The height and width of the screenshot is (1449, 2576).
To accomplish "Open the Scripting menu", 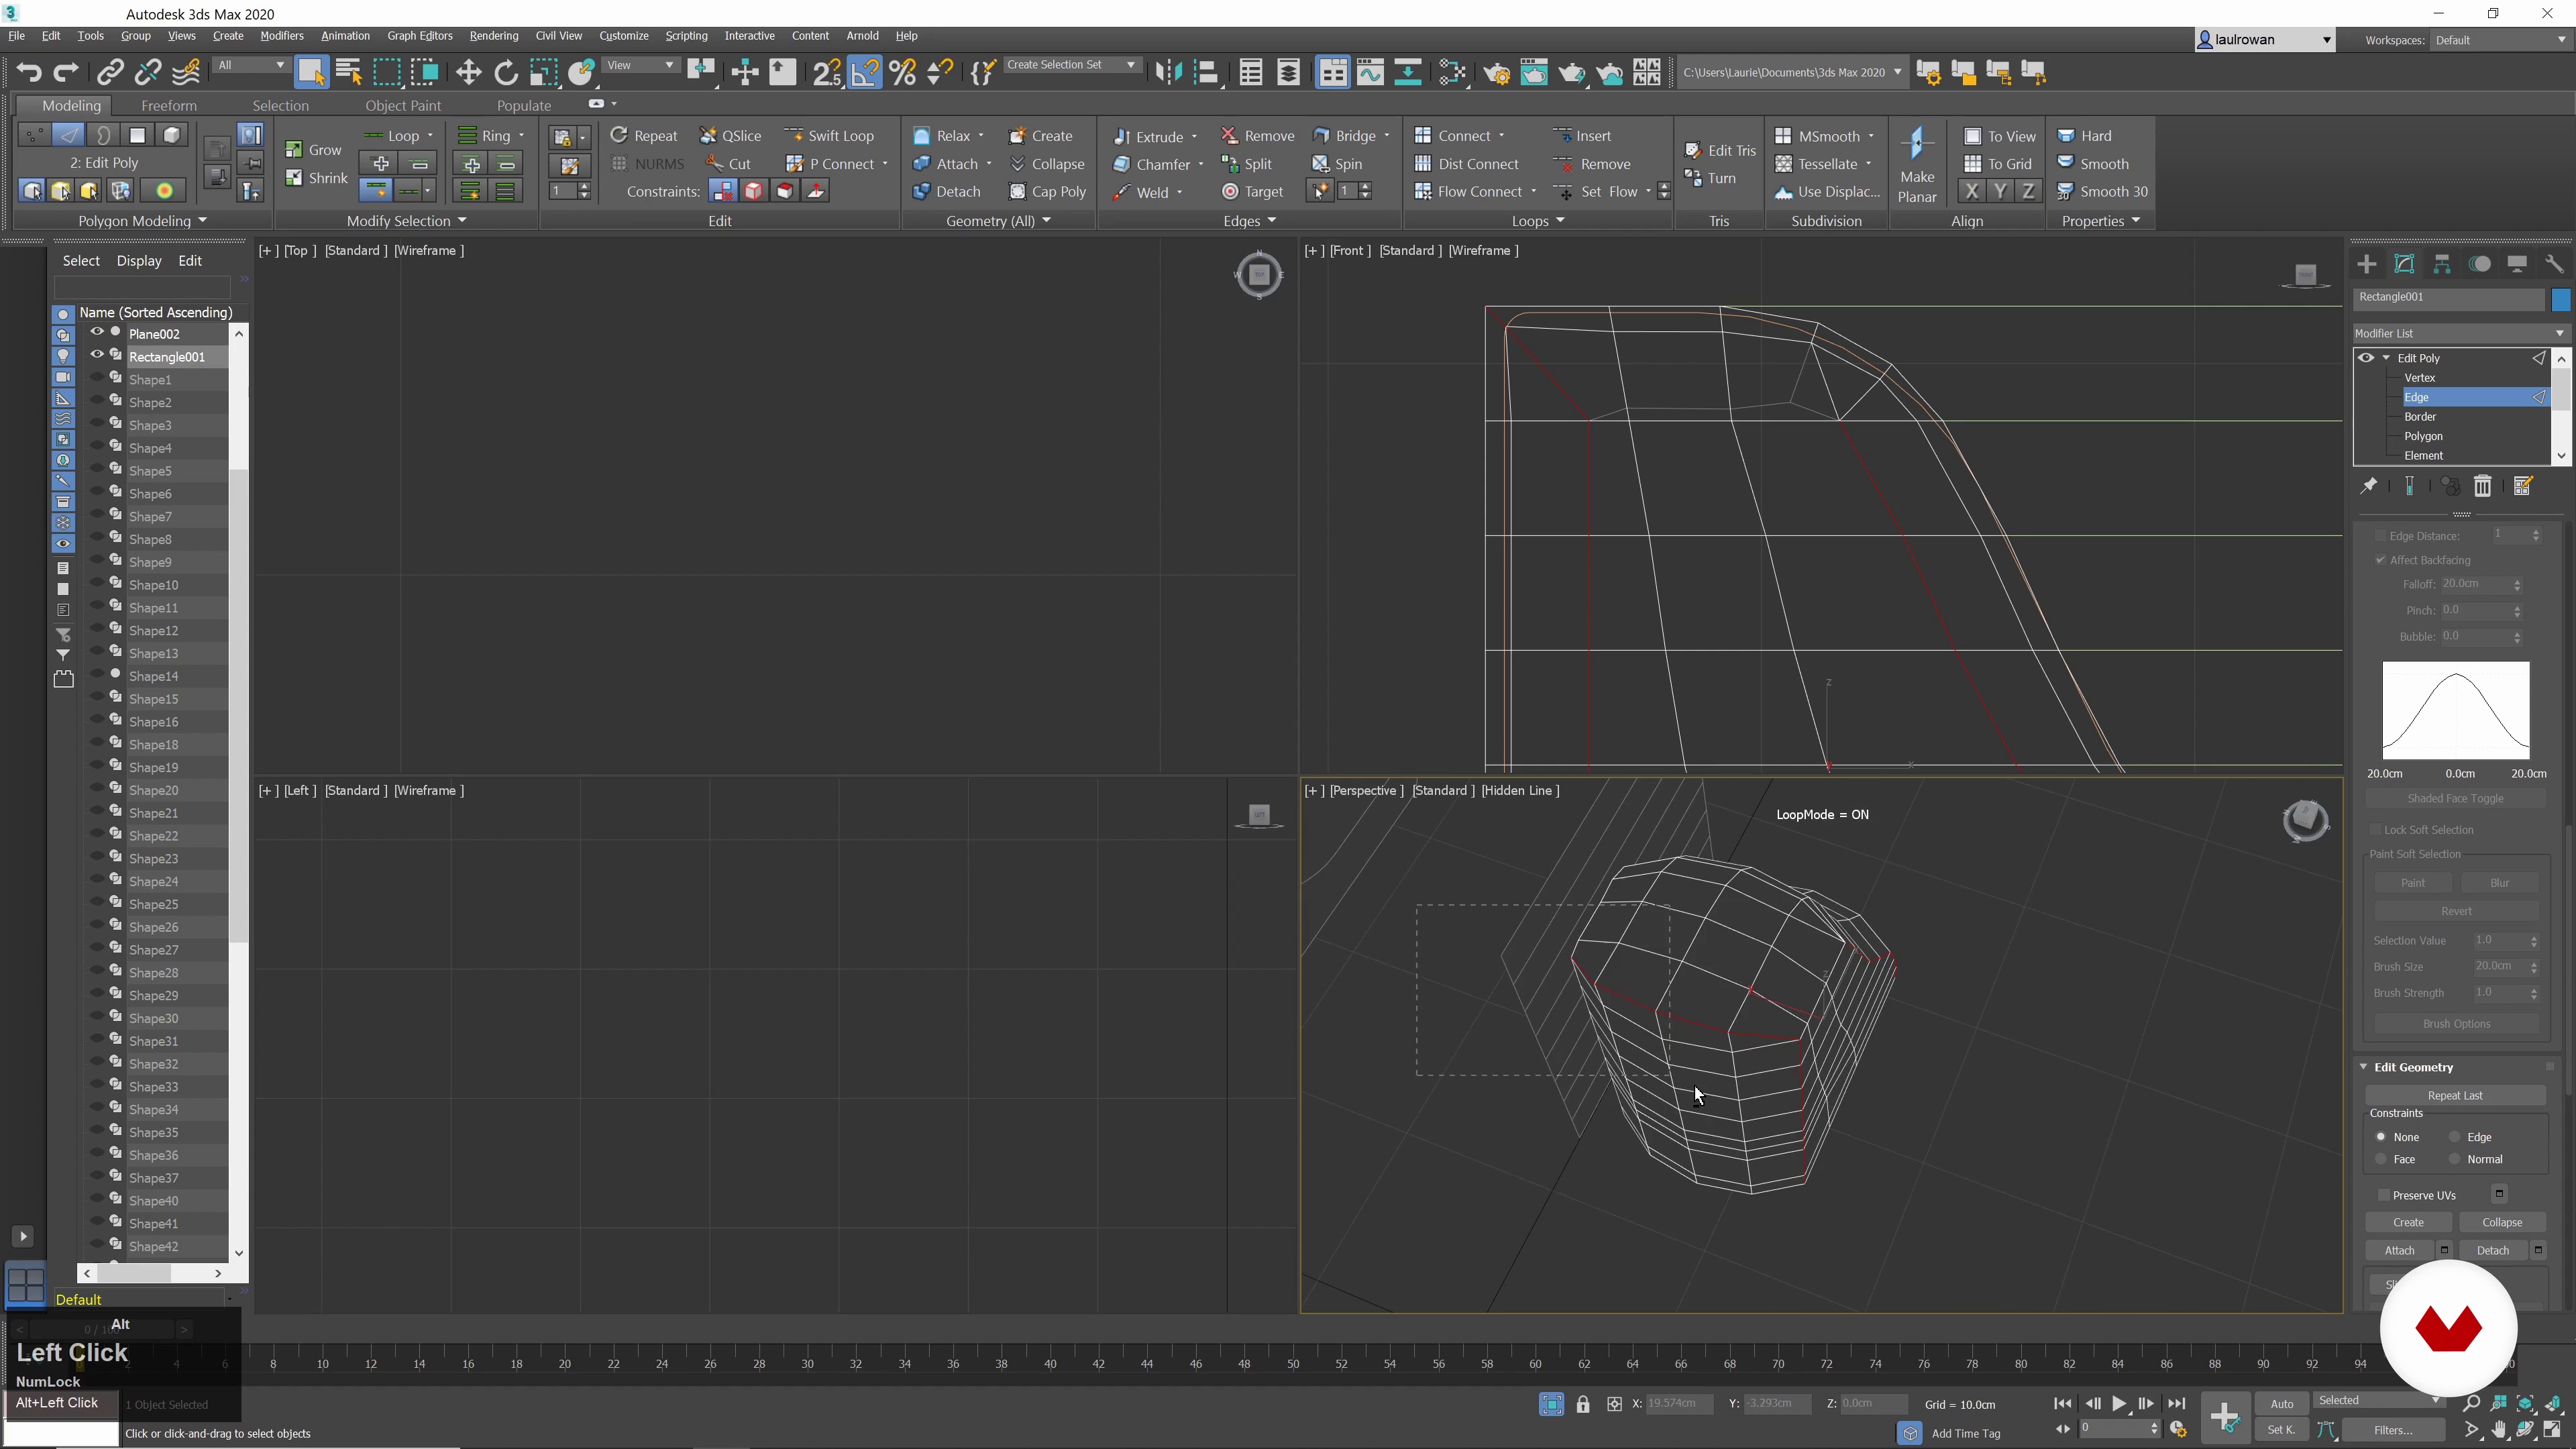I will coord(686,36).
